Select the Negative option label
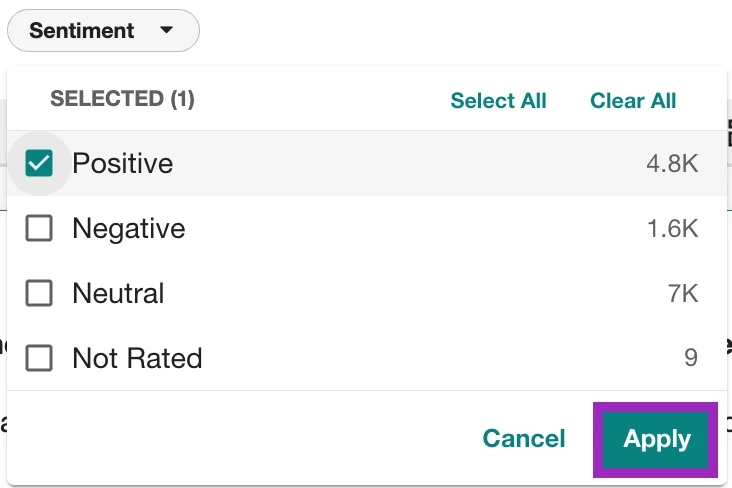This screenshot has height=488, width=732. coord(129,229)
